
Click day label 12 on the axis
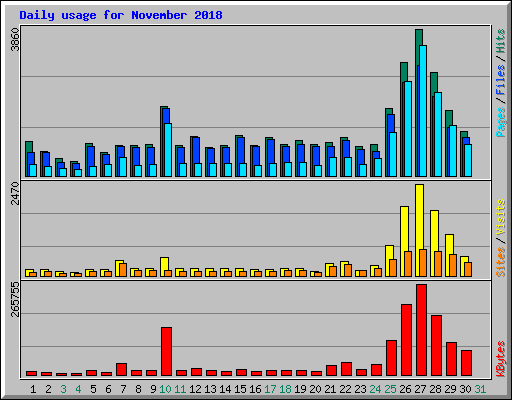click(195, 389)
